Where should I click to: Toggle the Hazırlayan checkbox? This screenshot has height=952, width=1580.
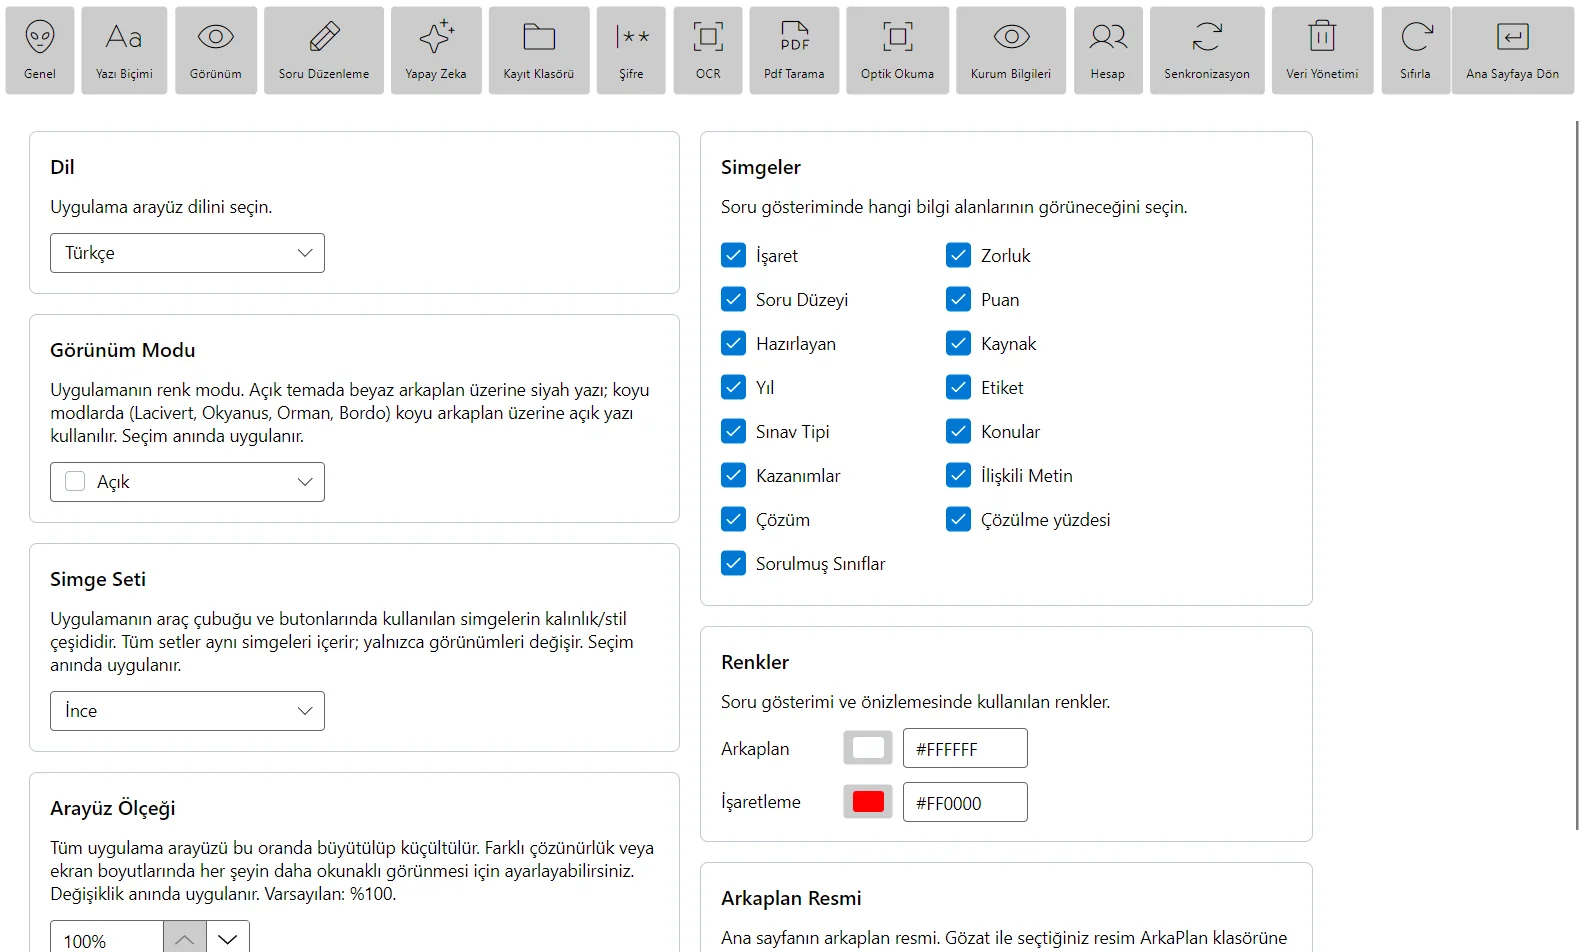point(733,343)
